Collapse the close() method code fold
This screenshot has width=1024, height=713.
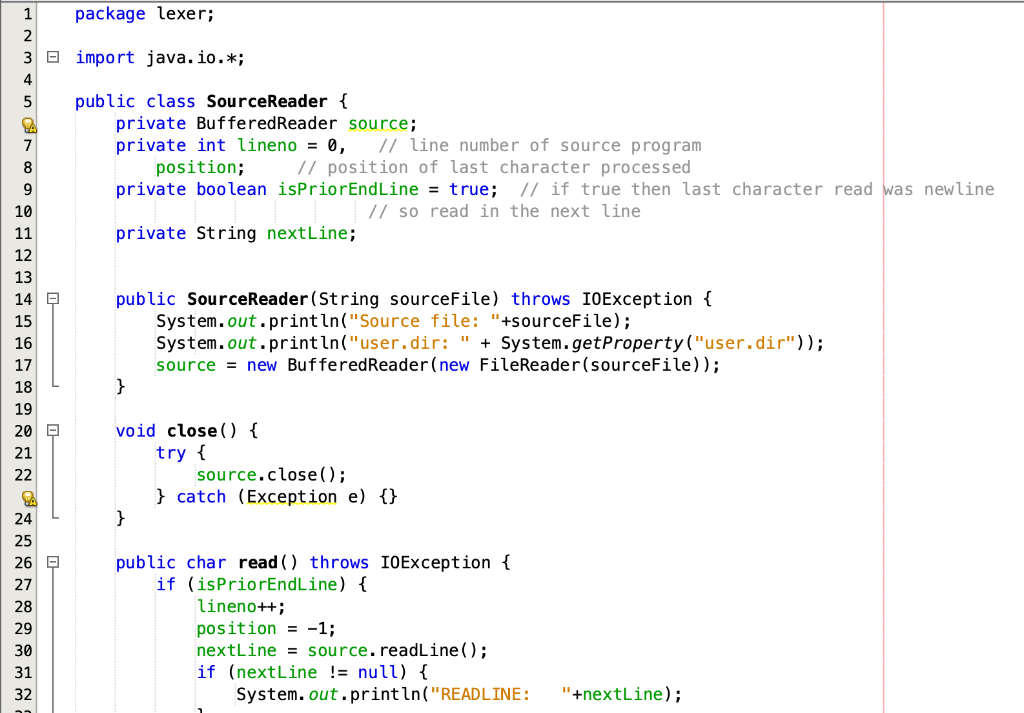[x=53, y=430]
